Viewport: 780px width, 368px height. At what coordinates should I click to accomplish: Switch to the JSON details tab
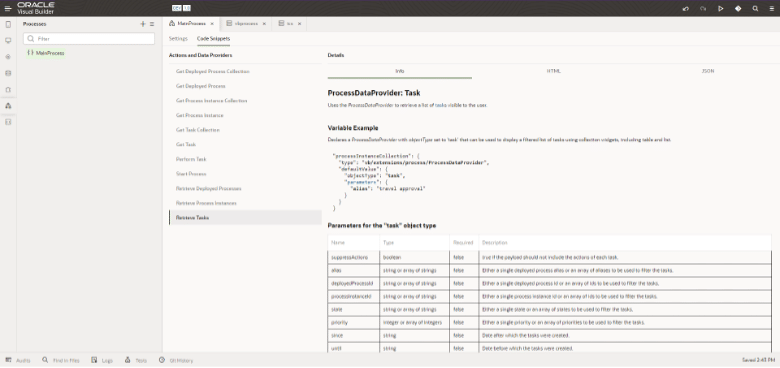pos(708,71)
